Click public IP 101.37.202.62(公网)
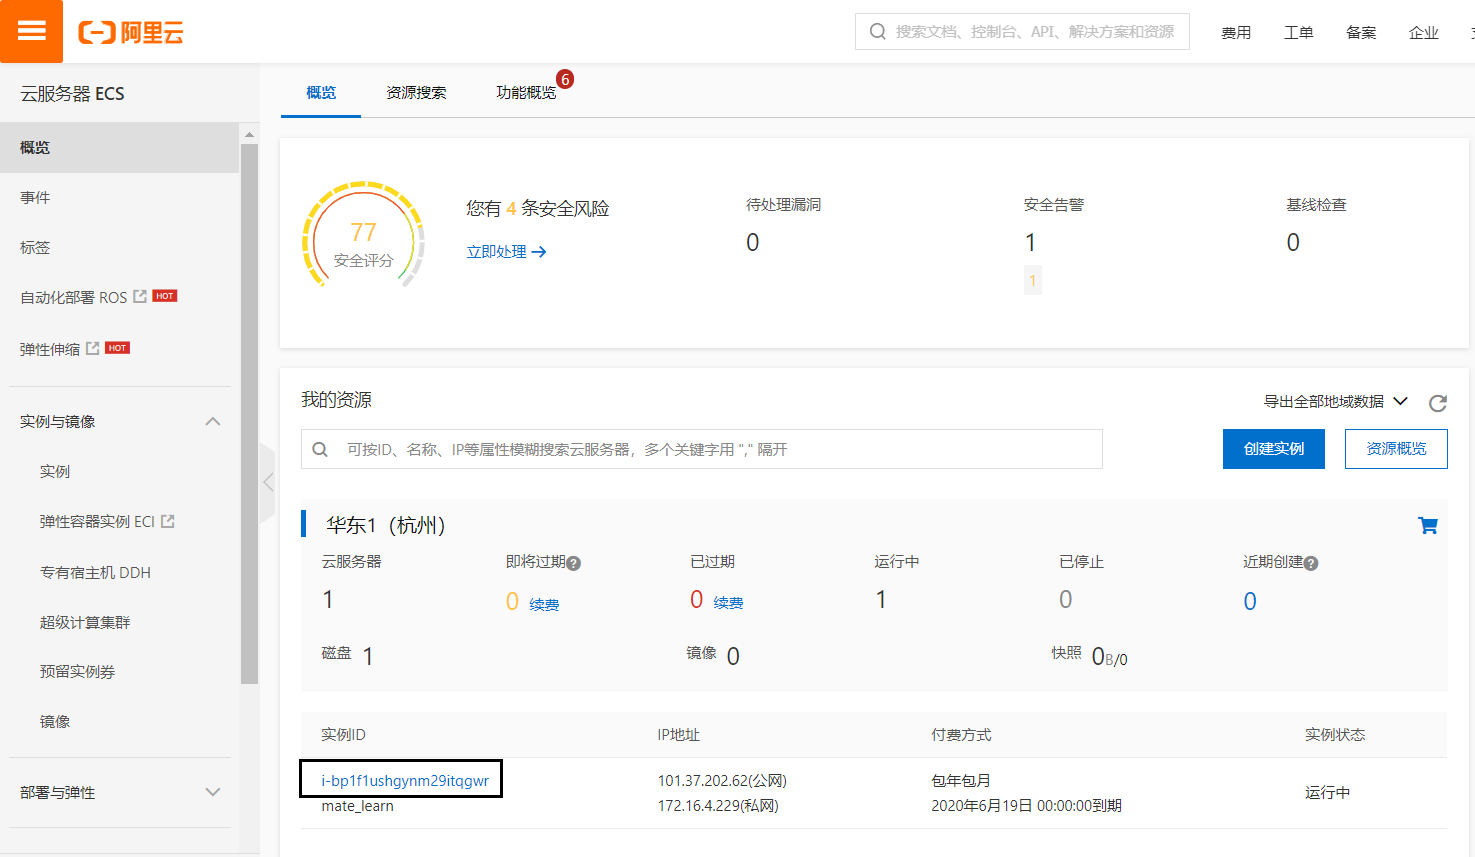The image size is (1475, 857). 722,780
